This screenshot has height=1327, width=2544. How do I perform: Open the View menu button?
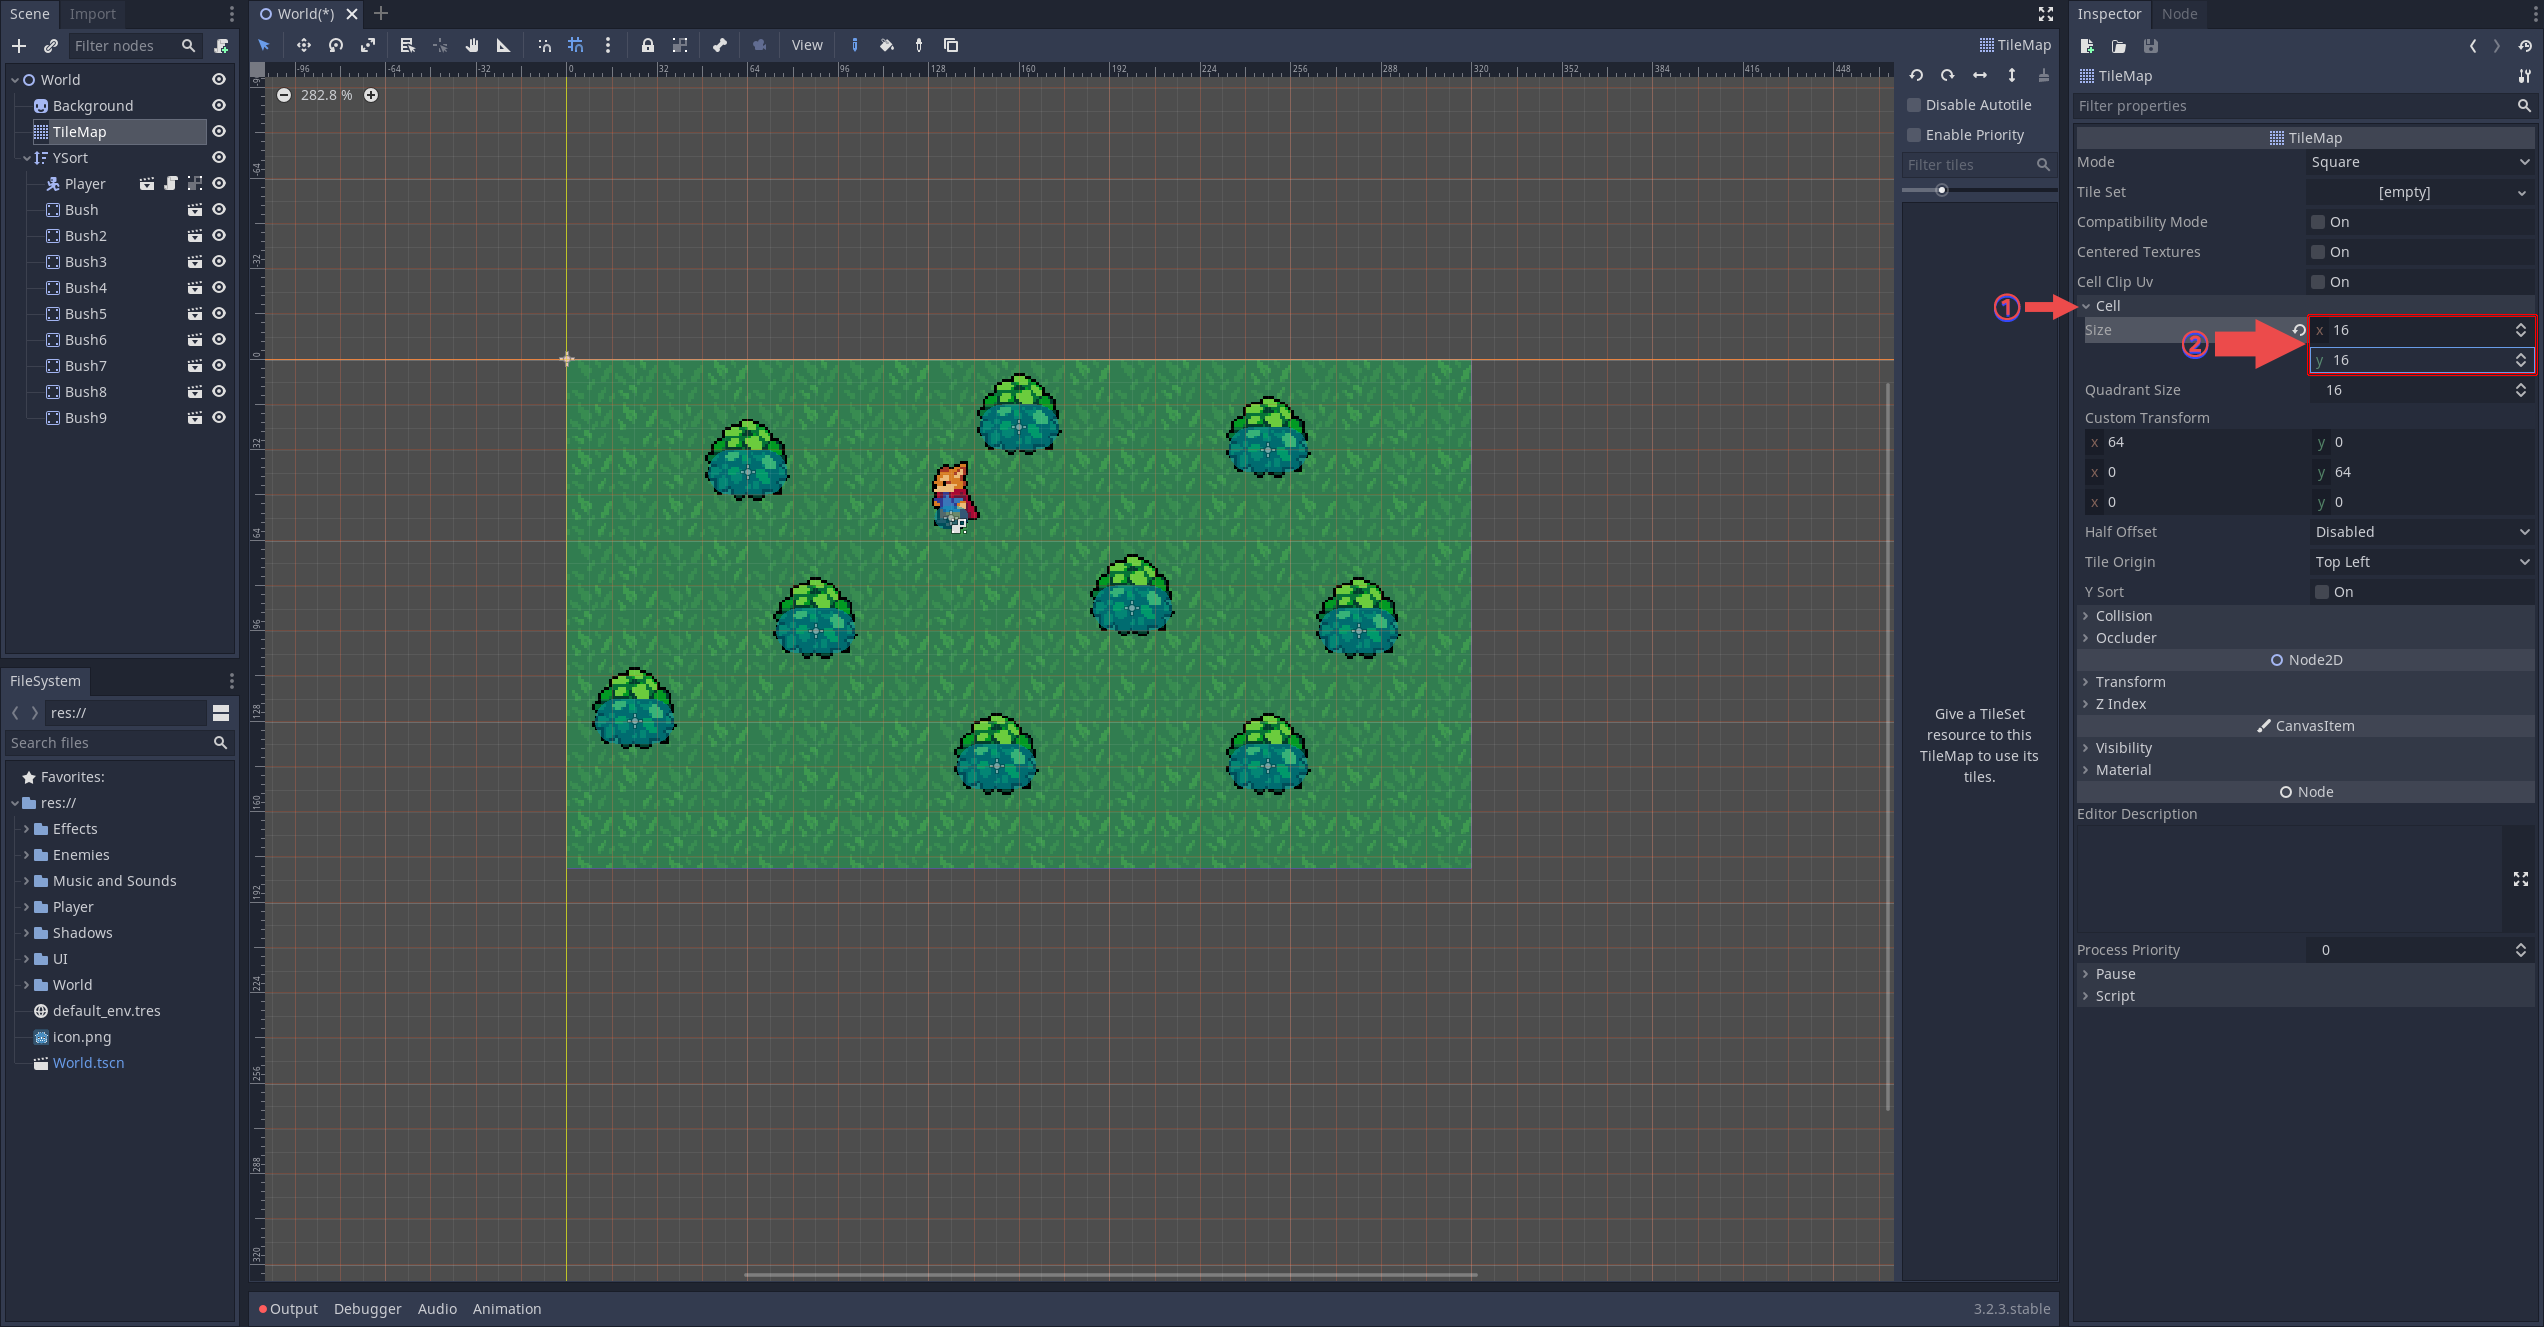click(806, 45)
